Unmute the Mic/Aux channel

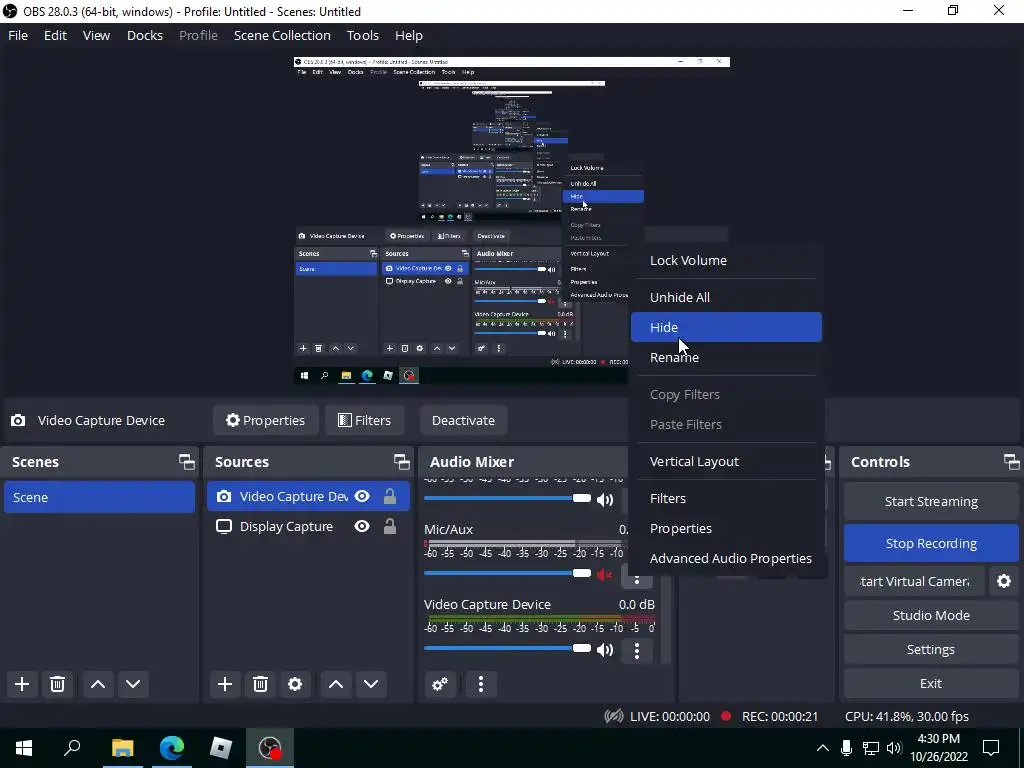click(605, 575)
